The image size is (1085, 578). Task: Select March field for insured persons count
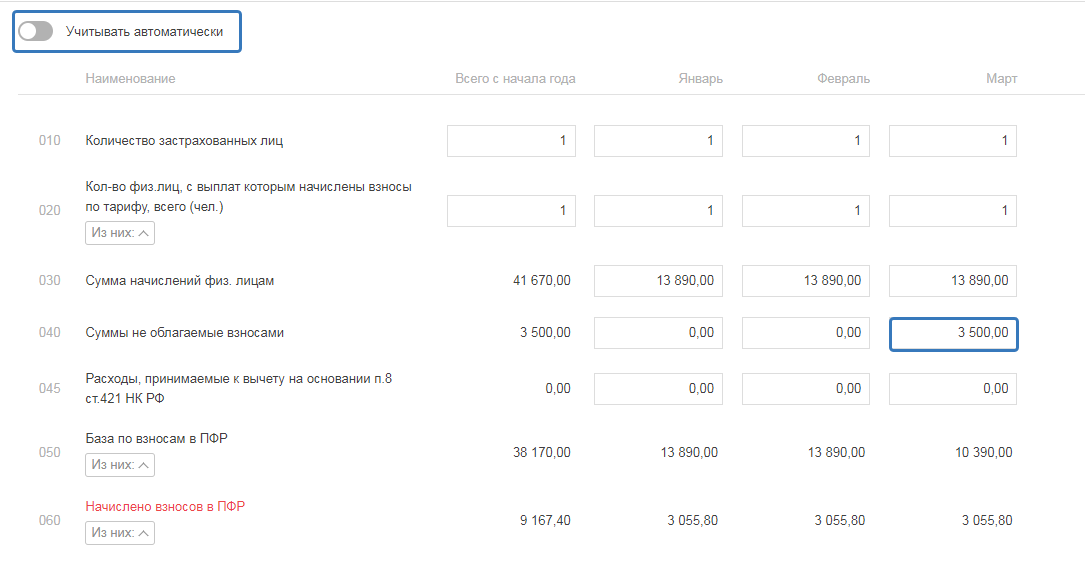952,141
